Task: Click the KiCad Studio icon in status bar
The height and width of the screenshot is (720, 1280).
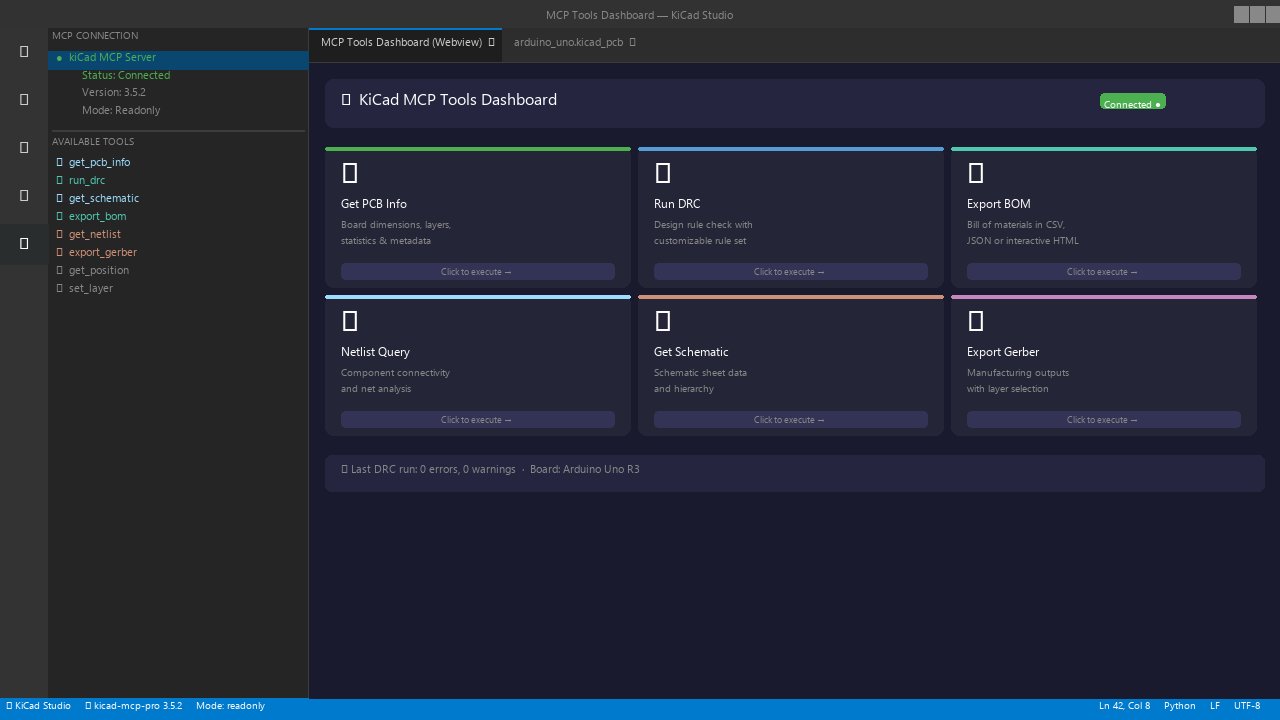Action: point(9,706)
